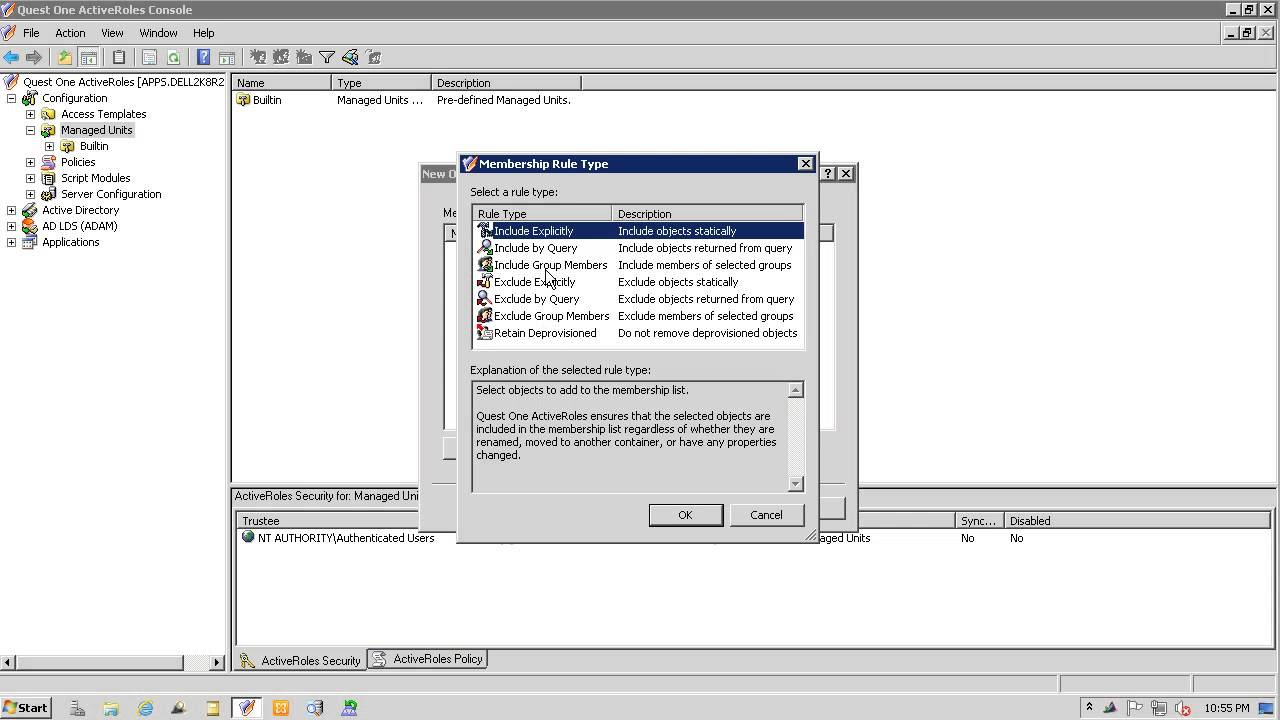
Task: Click the Include by Query rule icon
Action: click(485, 248)
